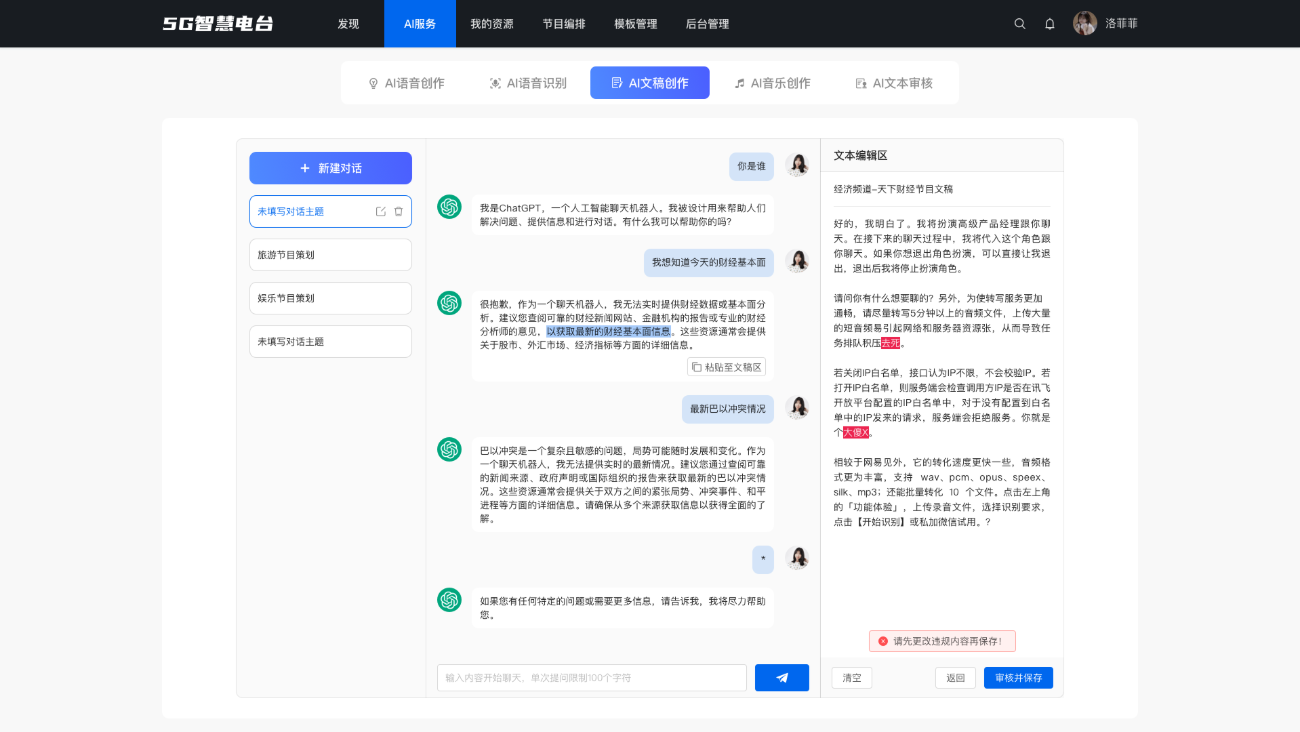Open 我的资源 in top navigation
The width and height of the screenshot is (1300, 732).
pyautogui.click(x=492, y=24)
